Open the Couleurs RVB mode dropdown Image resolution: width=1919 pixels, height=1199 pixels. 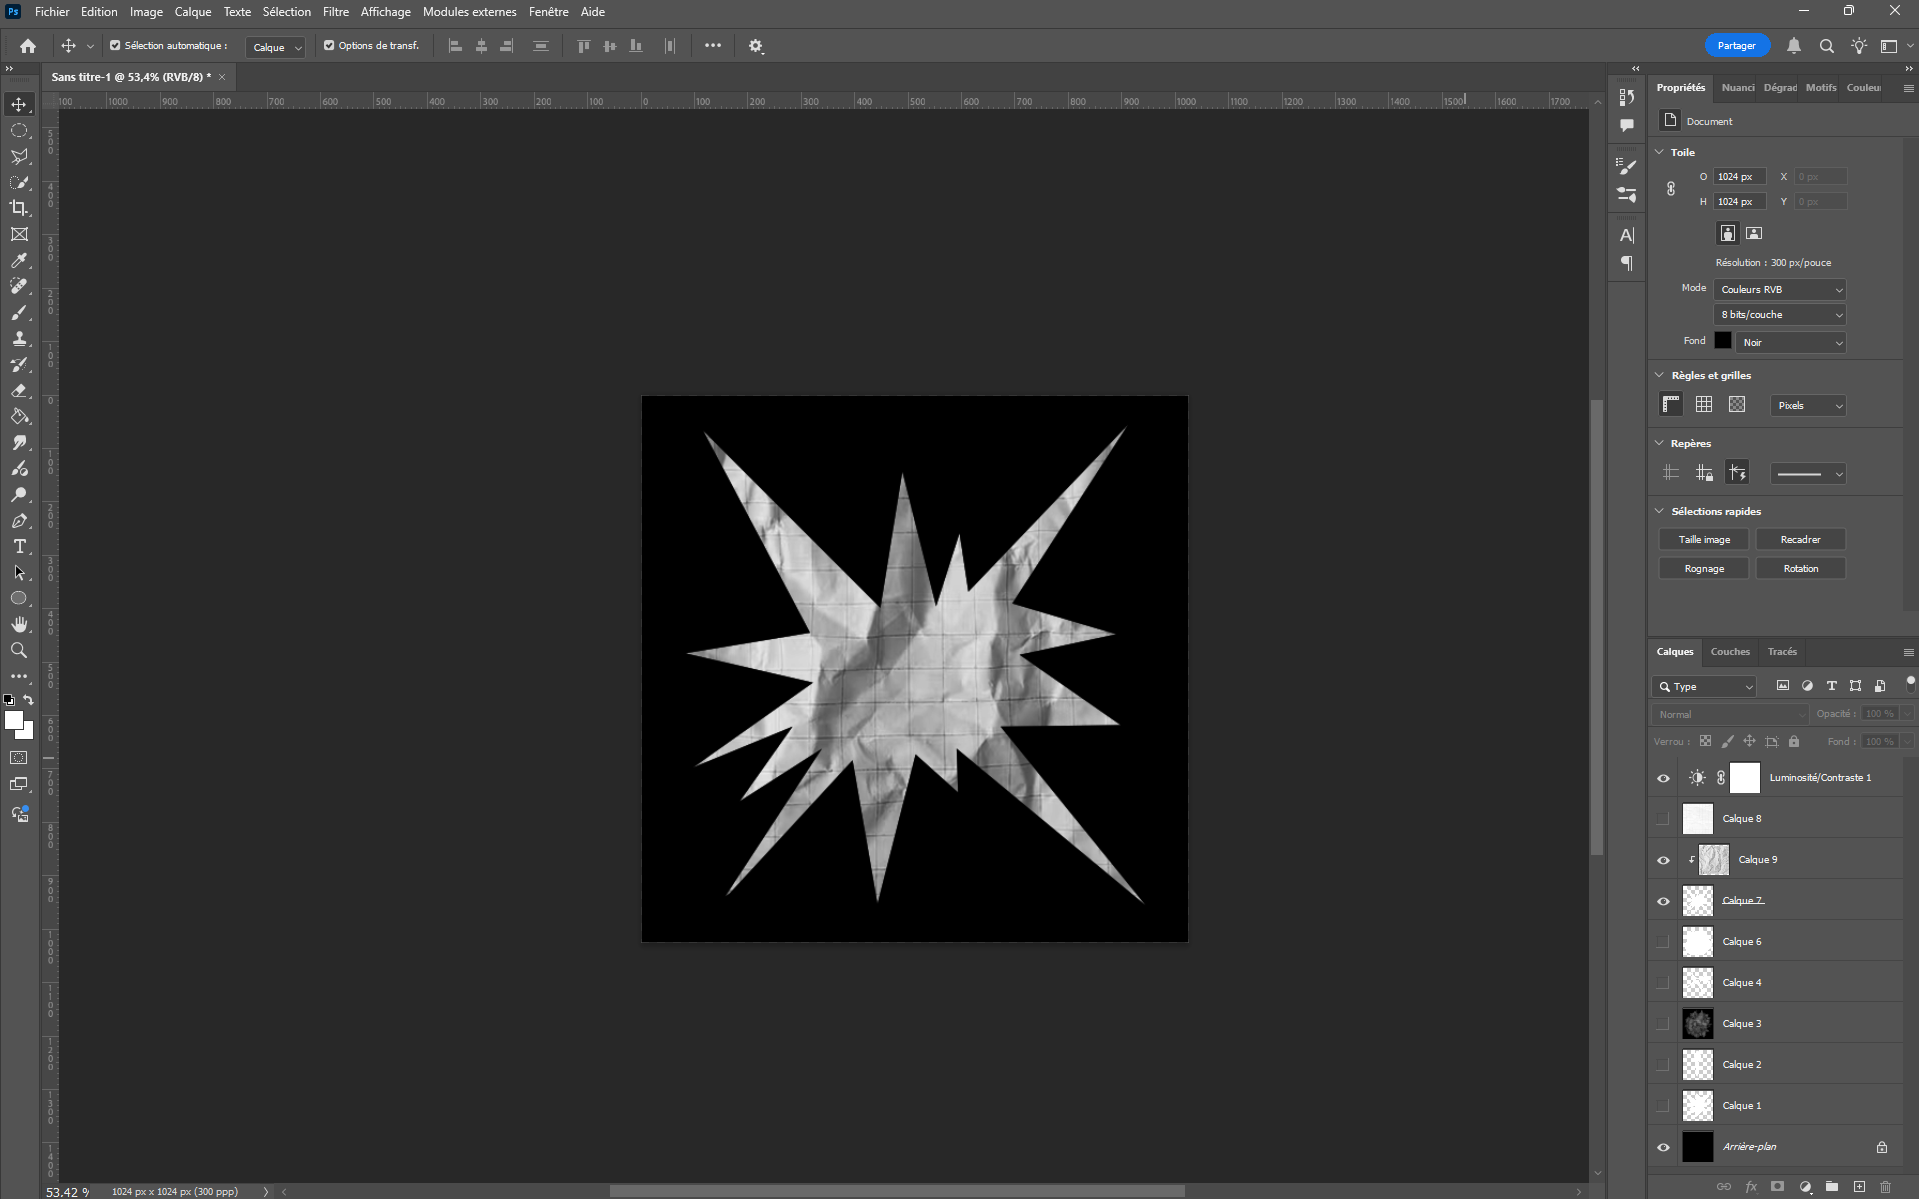(1779, 289)
